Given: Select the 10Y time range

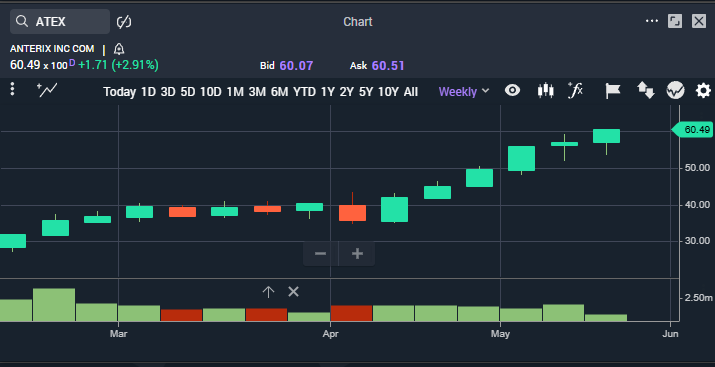Looking at the screenshot, I should (x=388, y=92).
